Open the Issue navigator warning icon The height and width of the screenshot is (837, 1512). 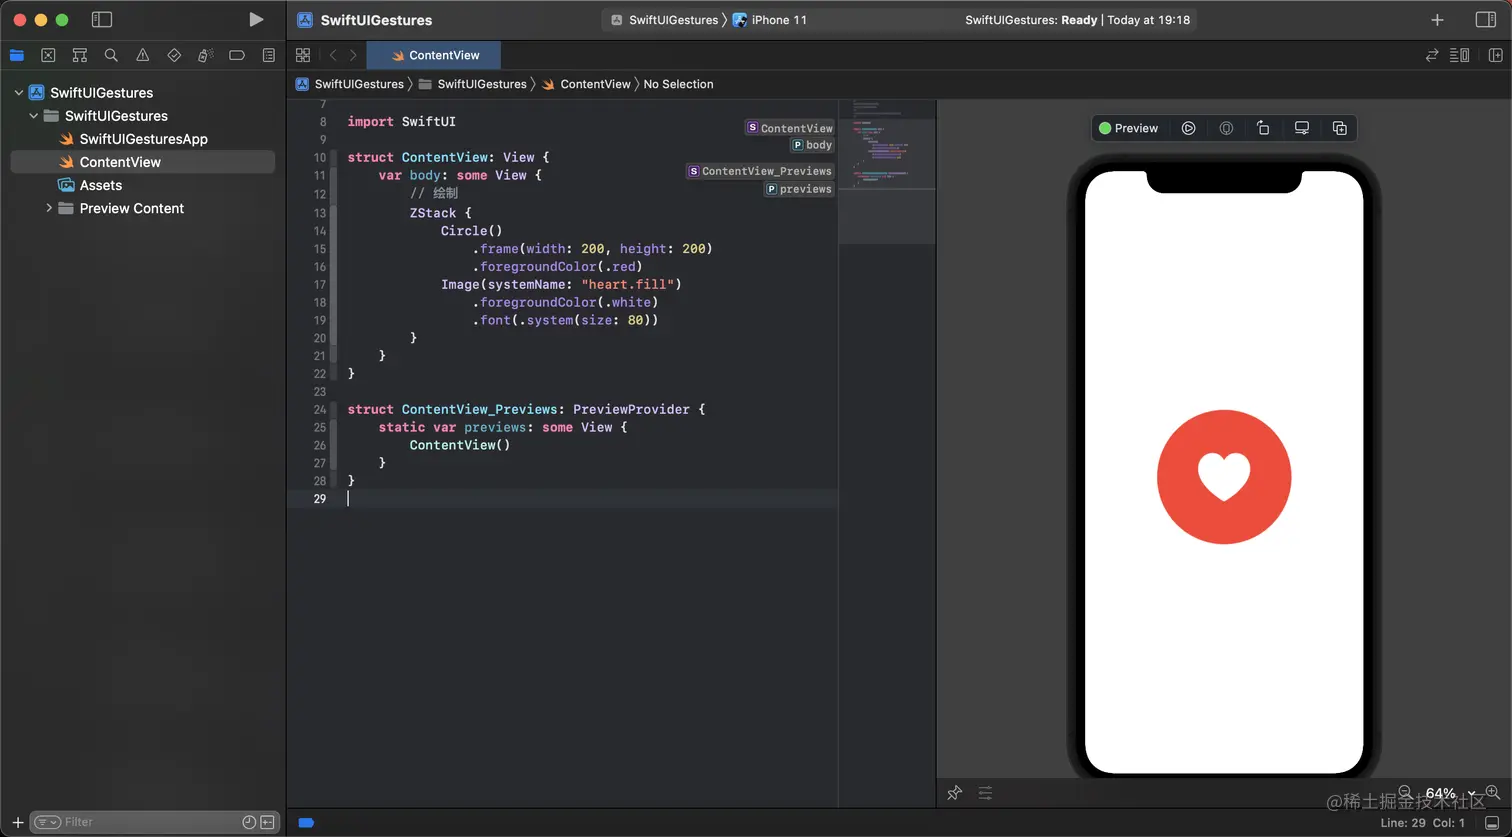point(143,55)
